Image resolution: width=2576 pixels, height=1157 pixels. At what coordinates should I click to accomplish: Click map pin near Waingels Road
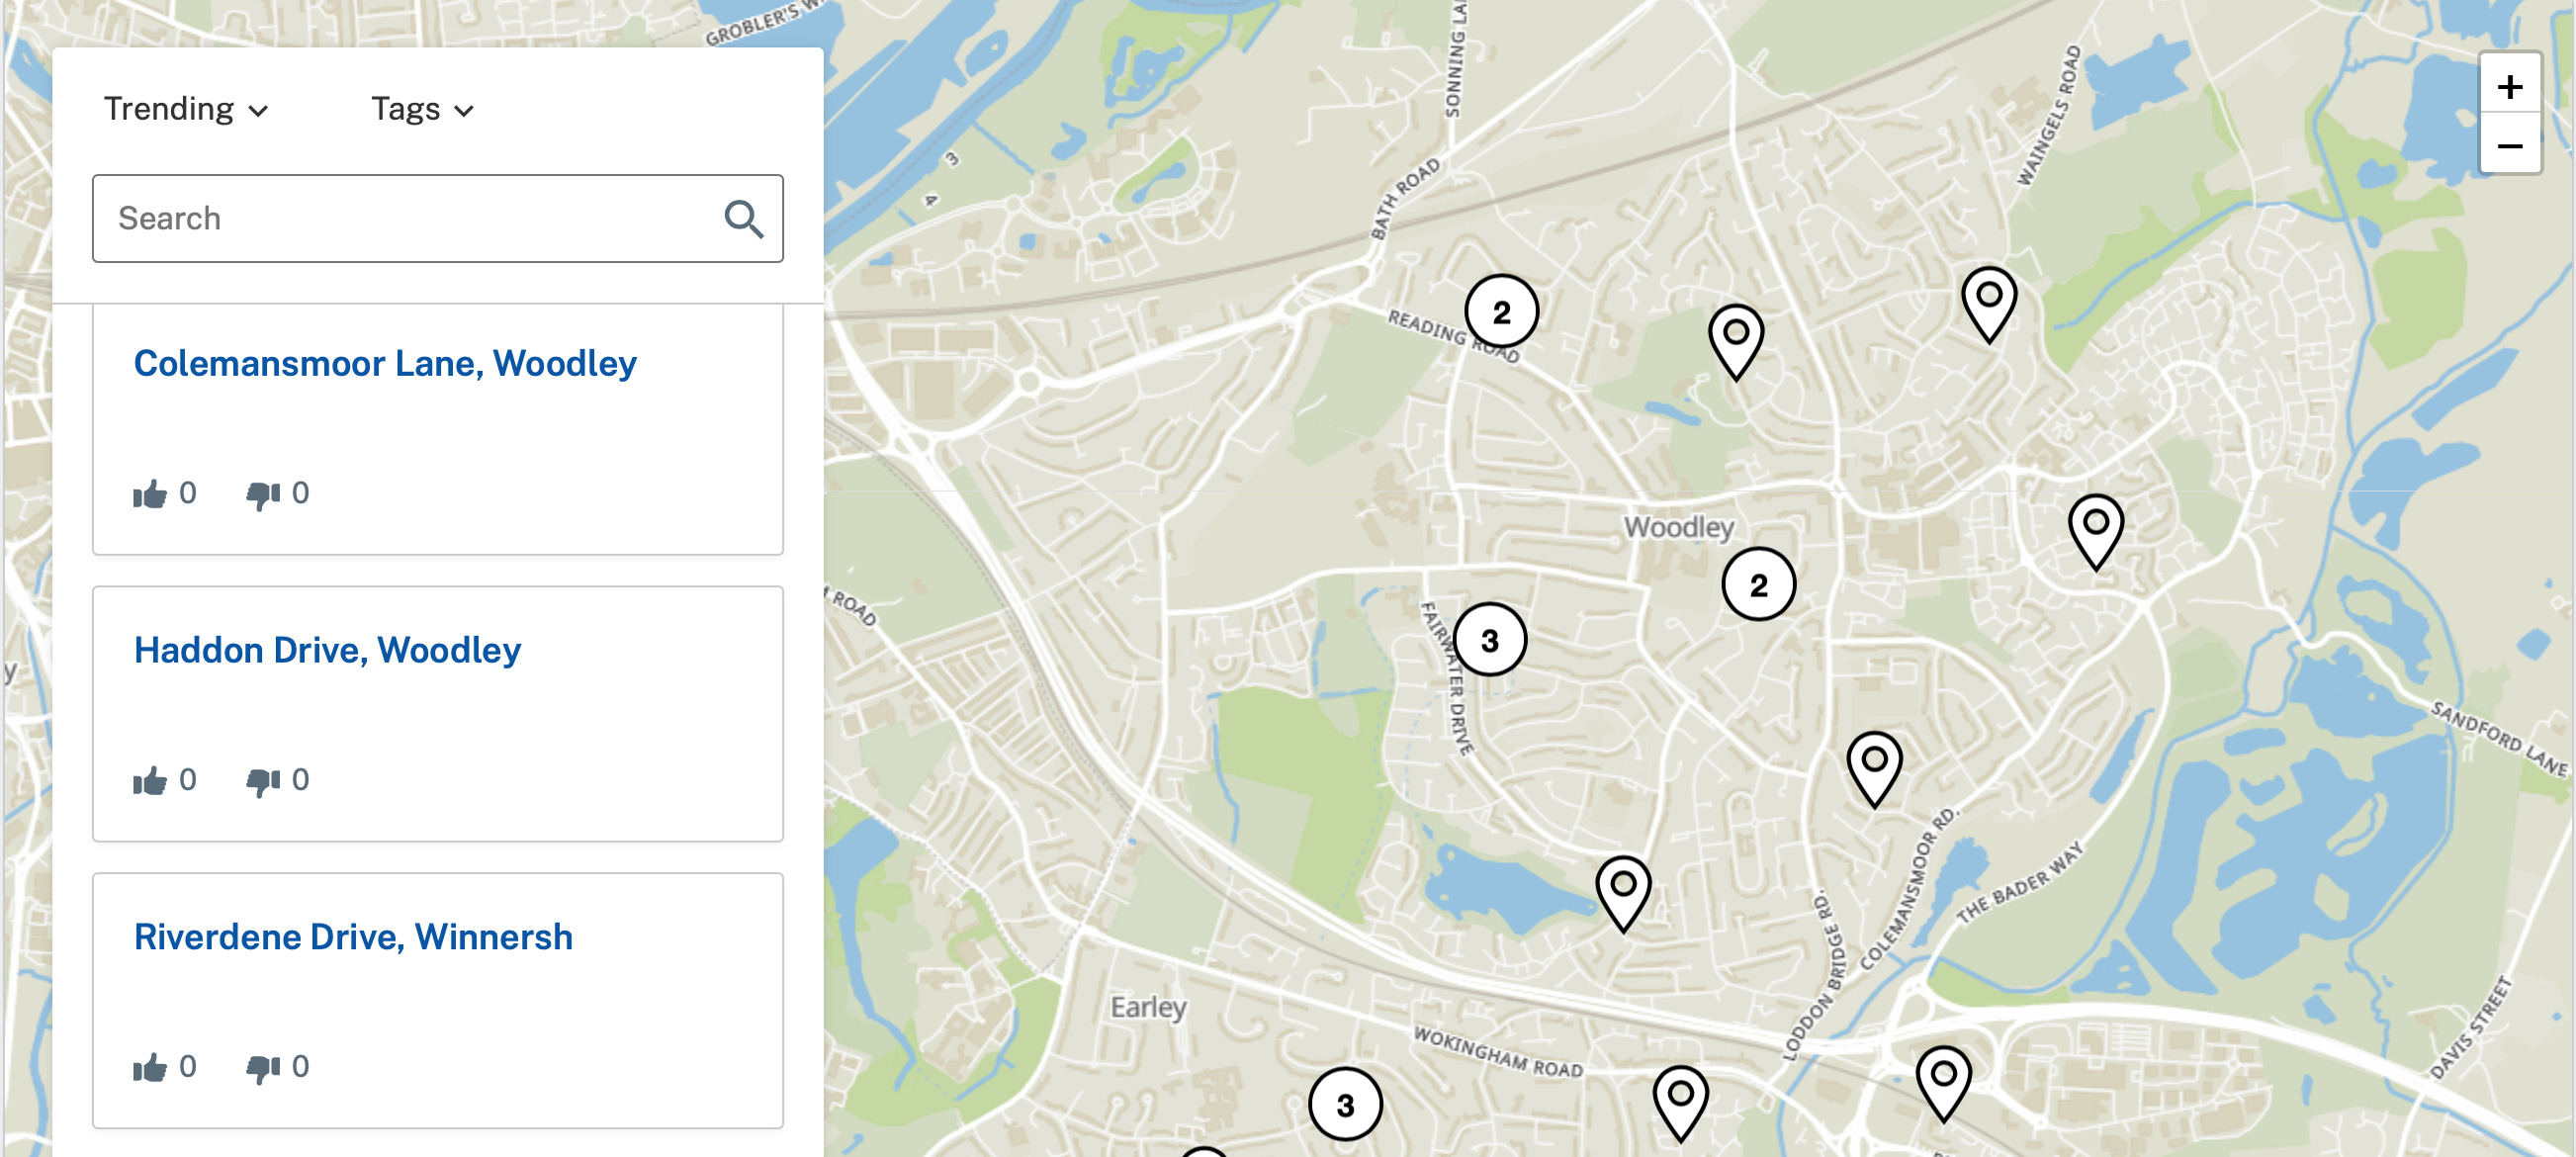tap(1988, 301)
